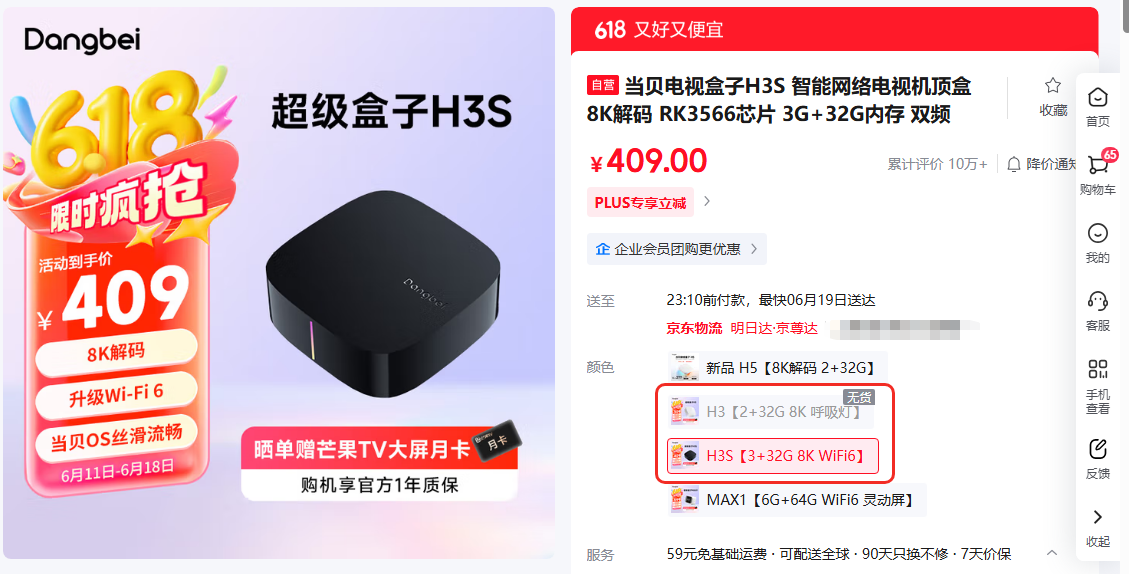Select the 新品 H5 8K解码 2+32G option
Screen dimensions: 1129x574
click(777, 368)
